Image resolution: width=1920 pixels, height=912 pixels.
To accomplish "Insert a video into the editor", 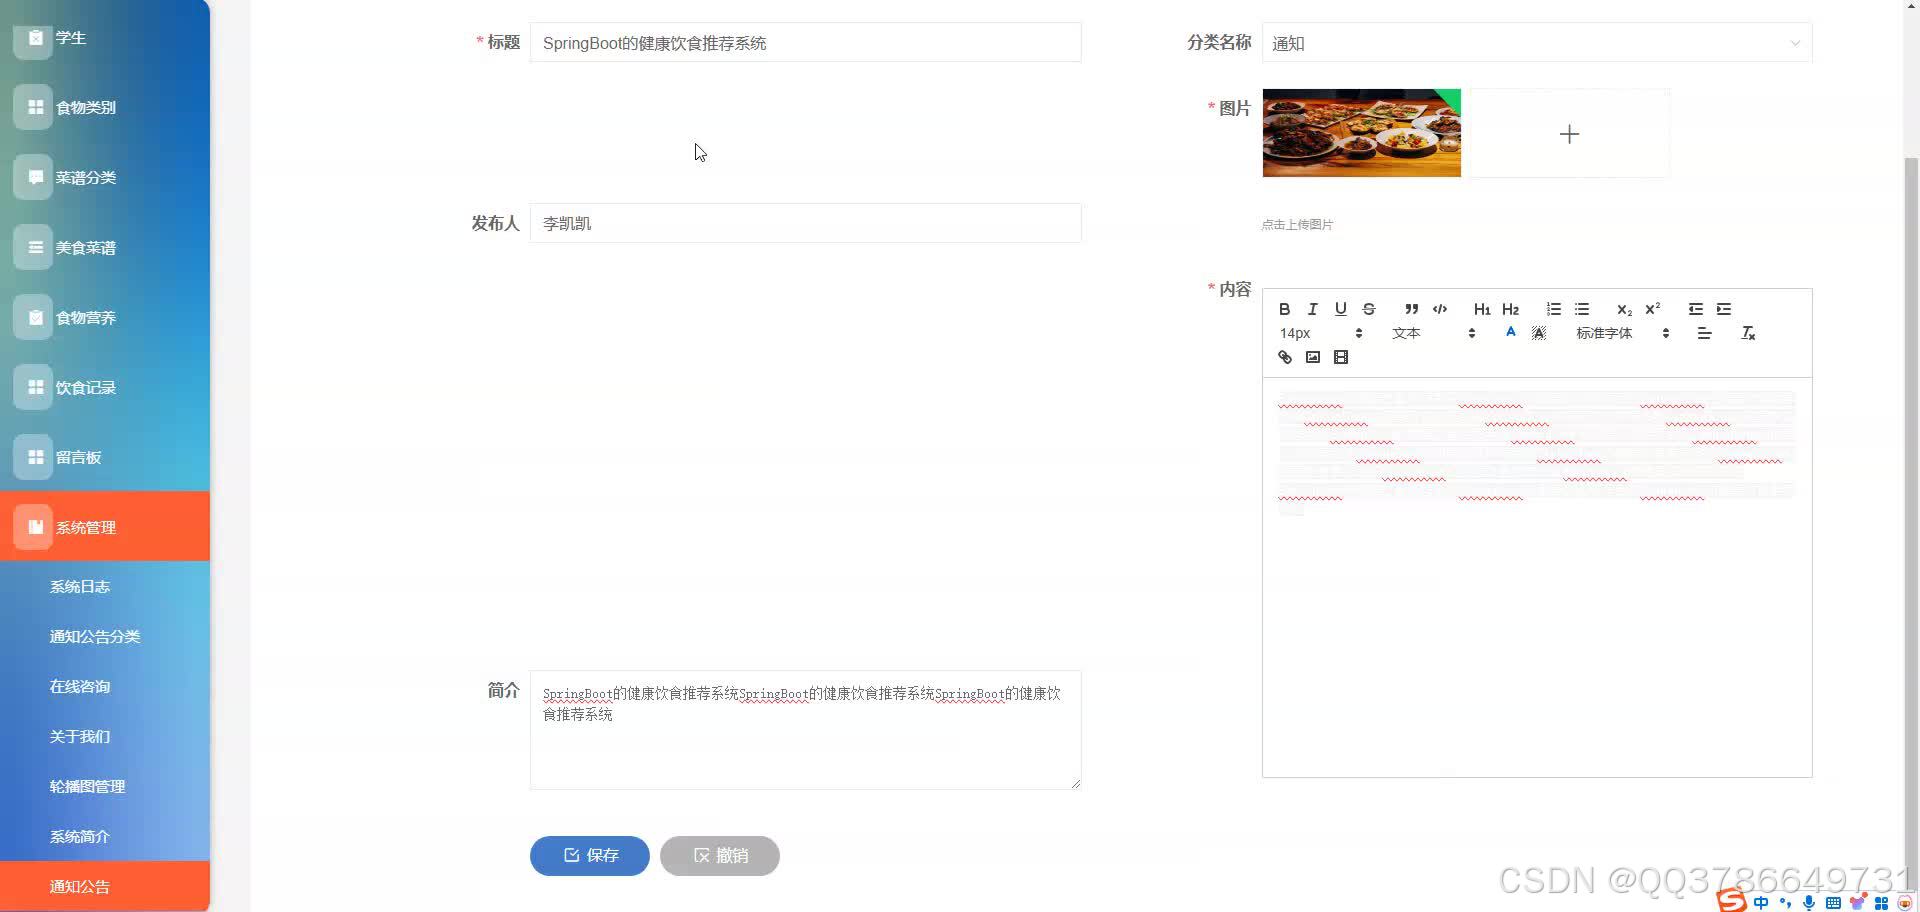I will click(1341, 357).
